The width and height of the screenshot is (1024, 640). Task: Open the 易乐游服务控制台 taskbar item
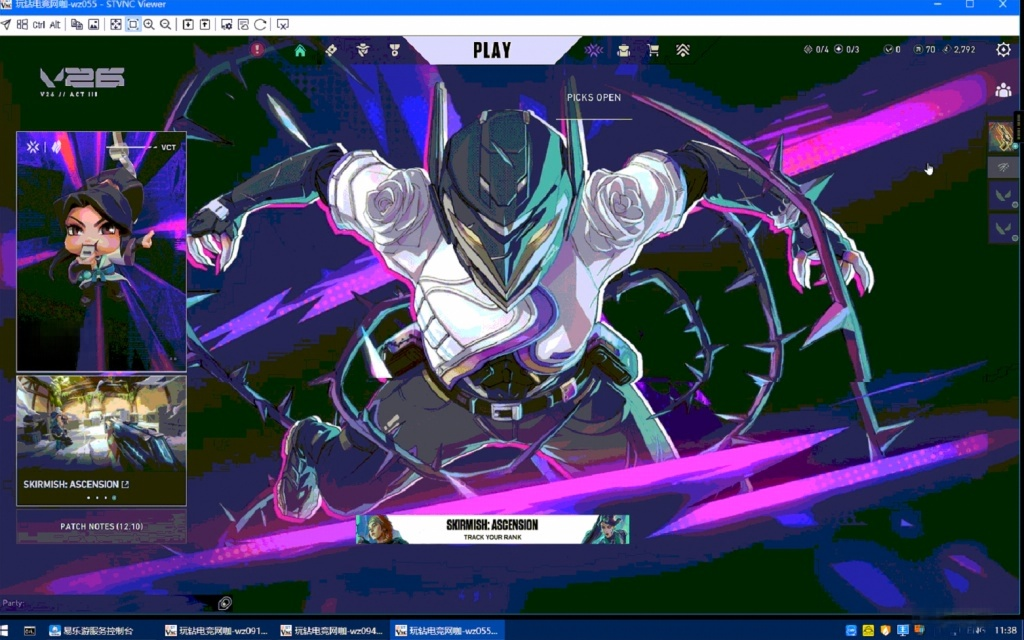pos(92,631)
